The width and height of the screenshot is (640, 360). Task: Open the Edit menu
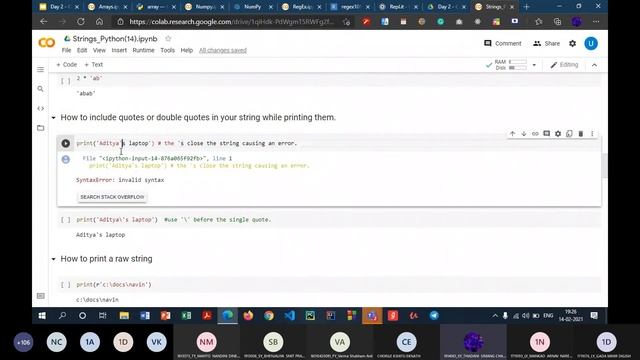82,50
